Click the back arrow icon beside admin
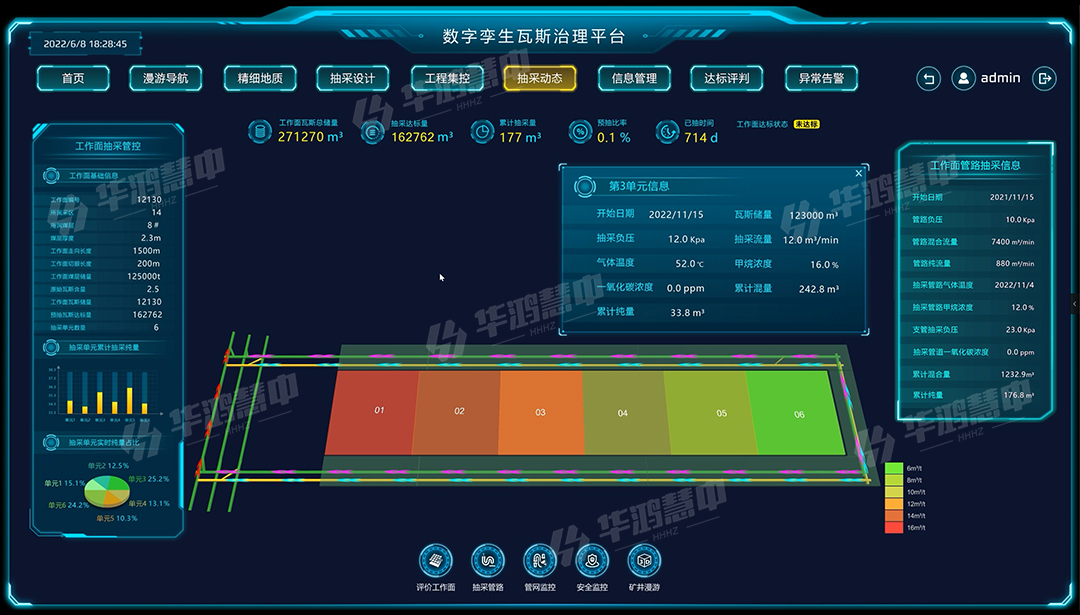The image size is (1080, 615). coord(929,78)
